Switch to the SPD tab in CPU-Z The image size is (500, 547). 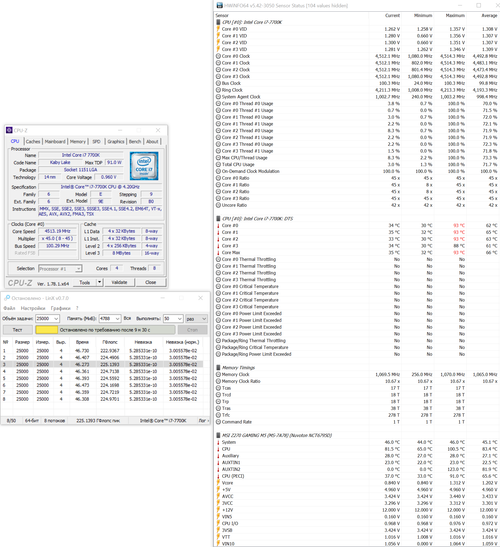click(x=96, y=141)
